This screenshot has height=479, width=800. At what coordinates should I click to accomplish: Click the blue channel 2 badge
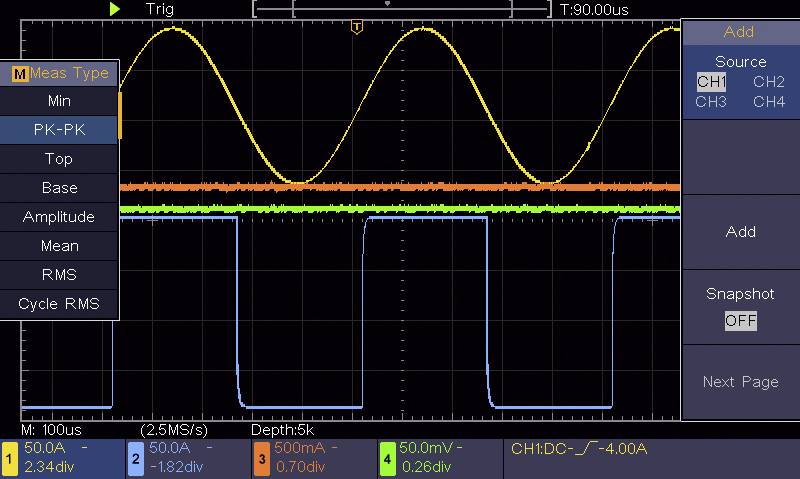point(135,459)
